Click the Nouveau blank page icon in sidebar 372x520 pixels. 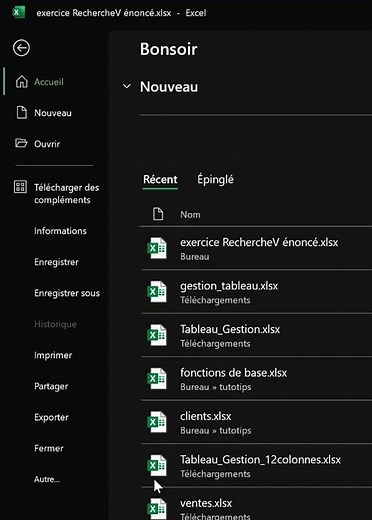22,113
